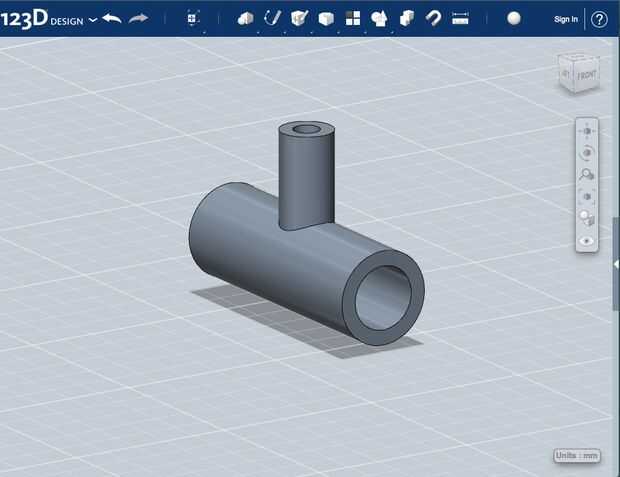This screenshot has height=477, width=620.
Task: Open the Combine tool icon
Action: tap(406, 18)
